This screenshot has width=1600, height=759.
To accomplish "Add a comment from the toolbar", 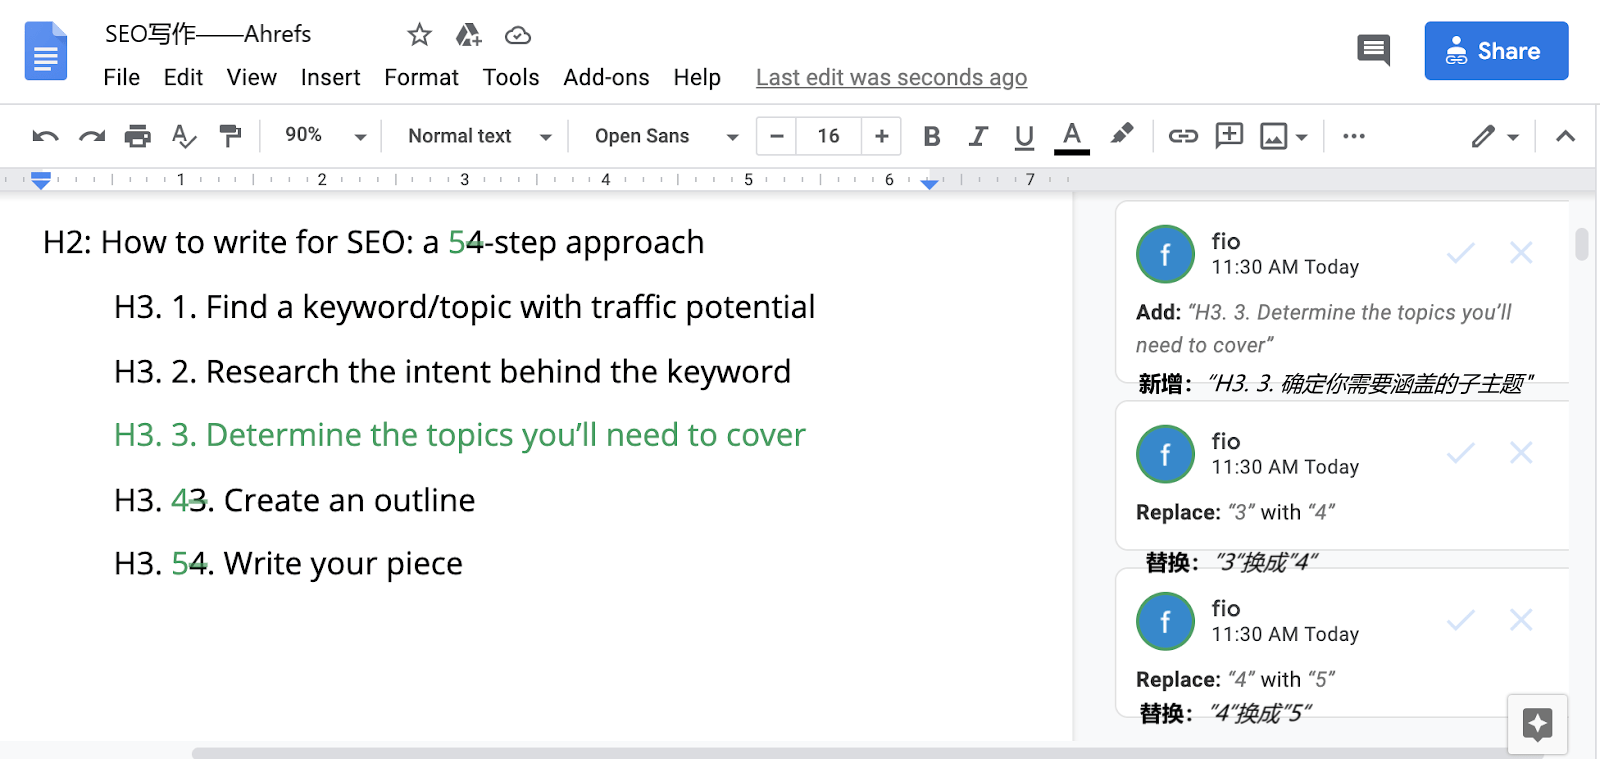I will point(1228,135).
